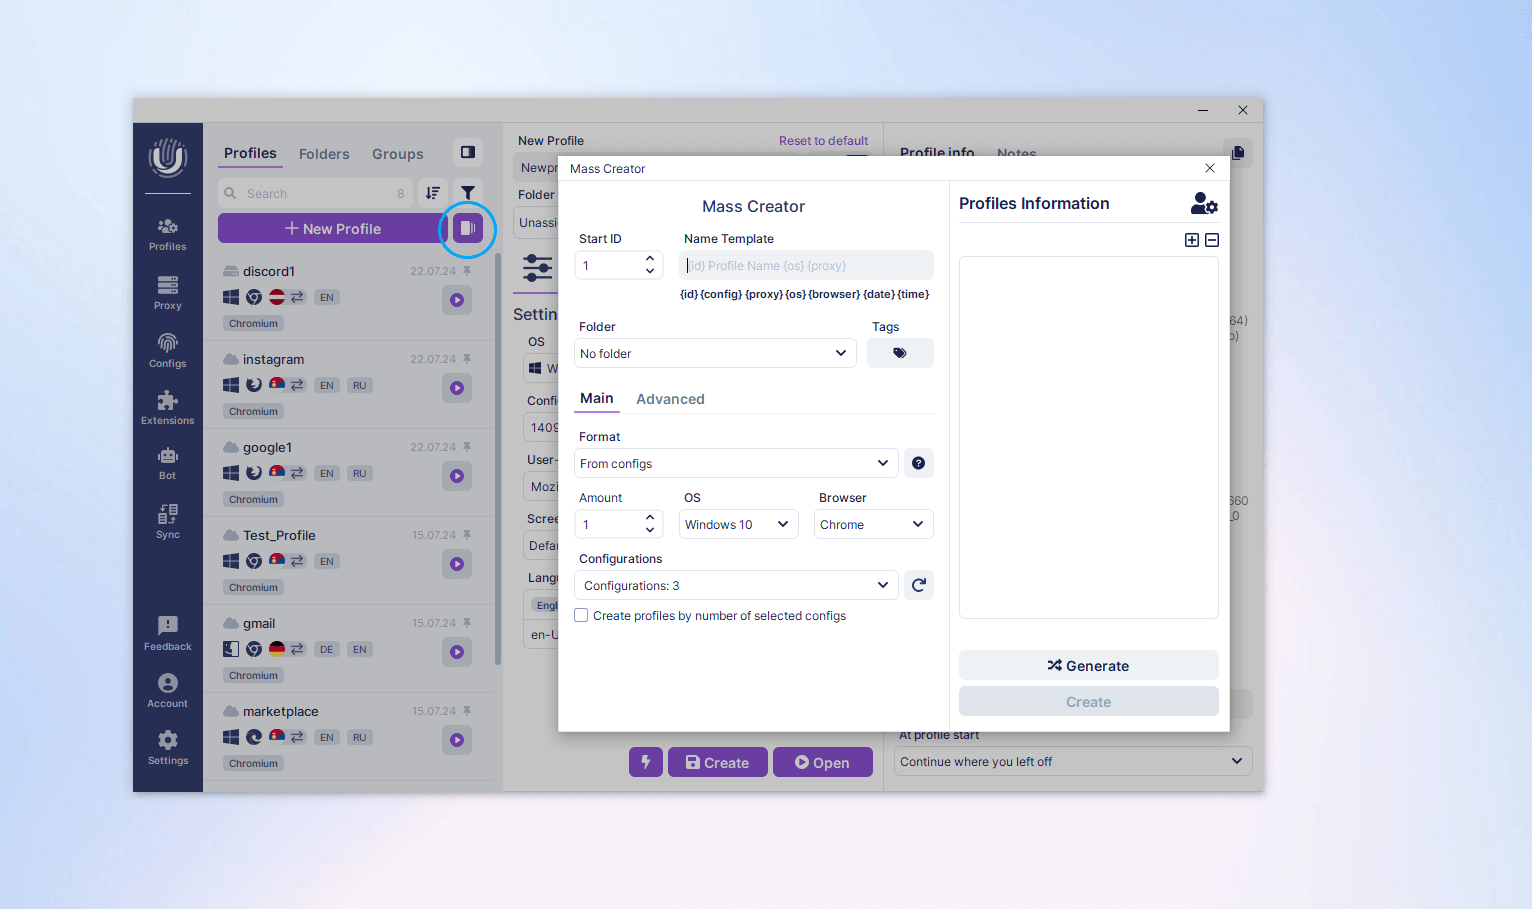Expand all profiles with plus icon
The height and width of the screenshot is (909, 1532).
point(1191,240)
